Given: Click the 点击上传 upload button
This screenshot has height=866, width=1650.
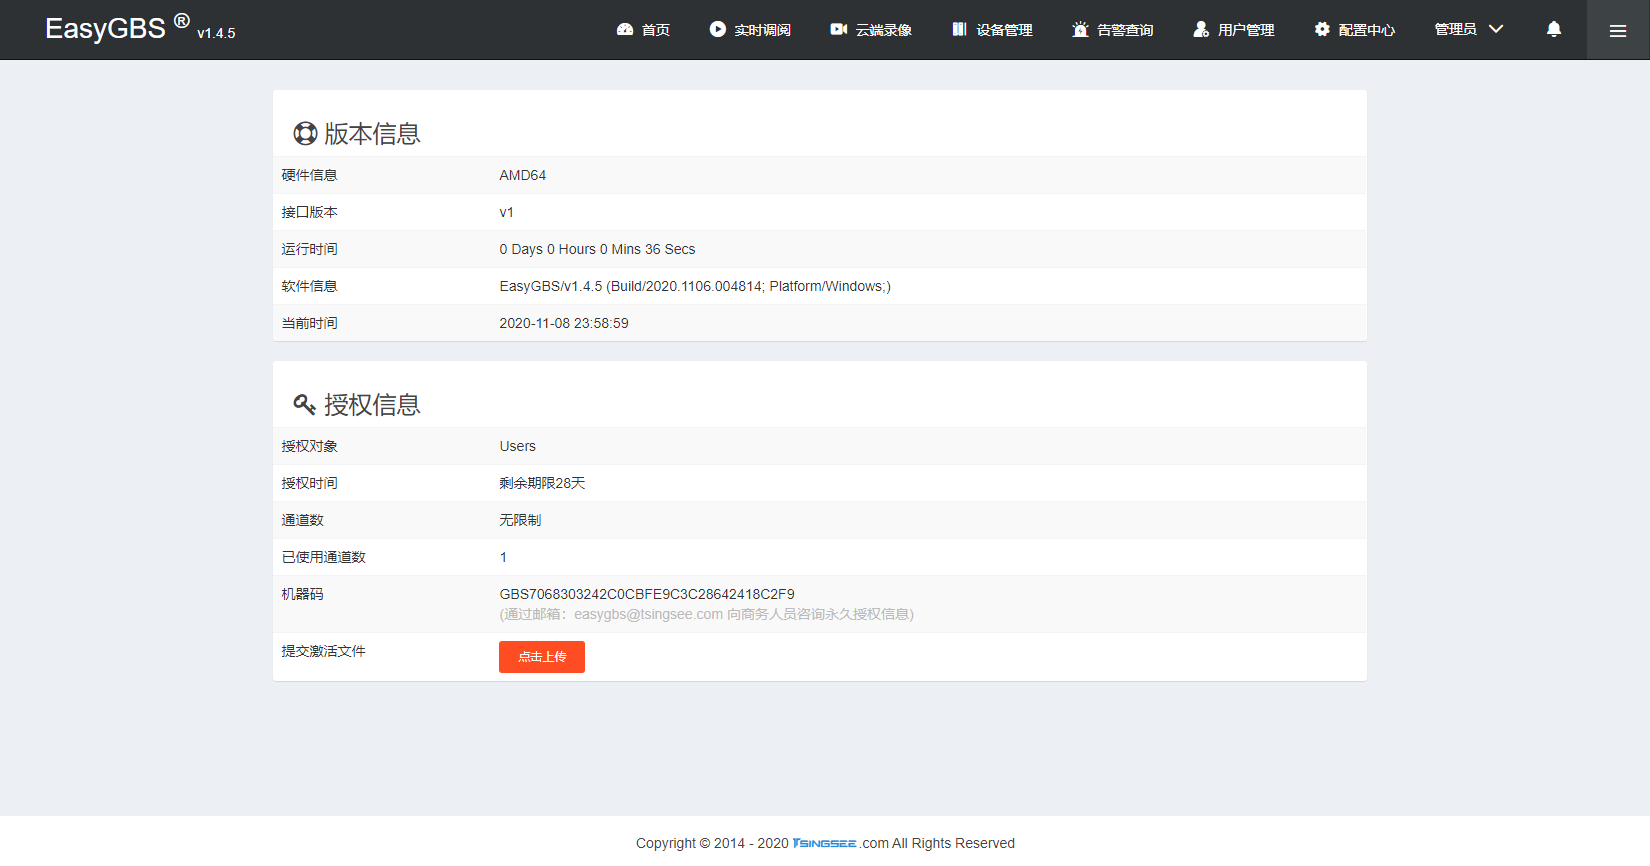Looking at the screenshot, I should (542, 657).
